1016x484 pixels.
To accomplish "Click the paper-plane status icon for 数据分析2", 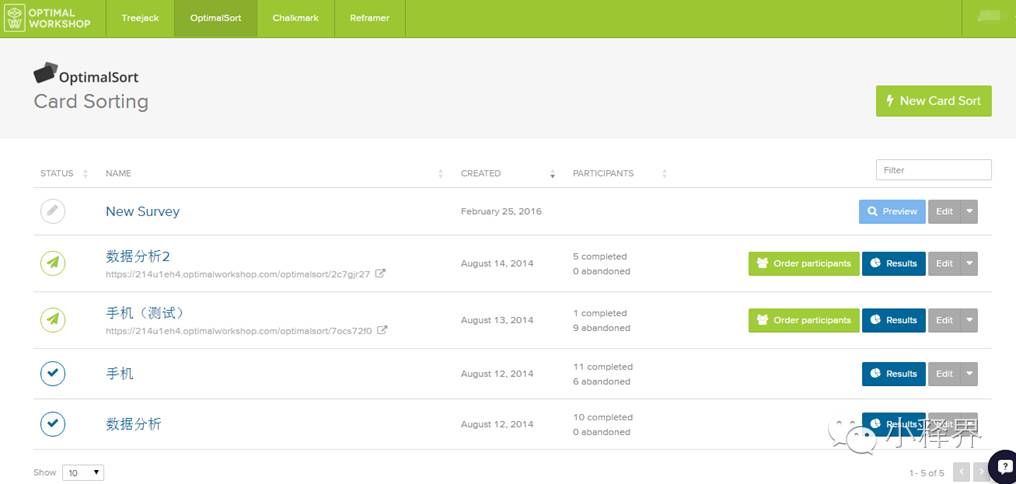I will tap(53, 263).
